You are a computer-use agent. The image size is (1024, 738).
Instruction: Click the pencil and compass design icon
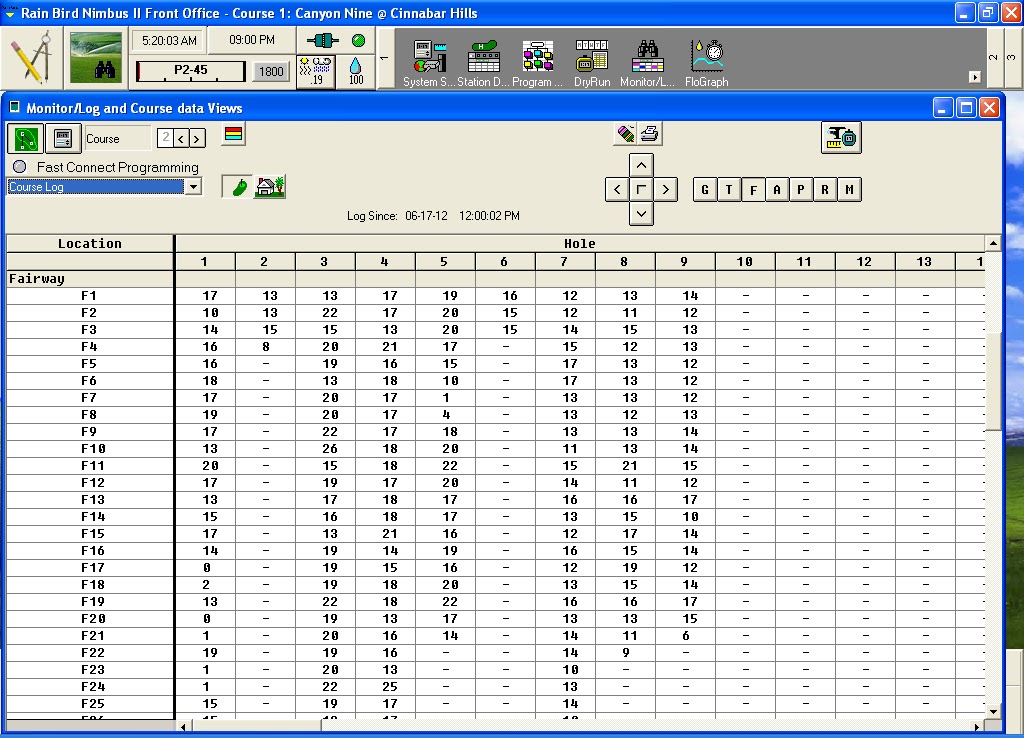[x=31, y=57]
